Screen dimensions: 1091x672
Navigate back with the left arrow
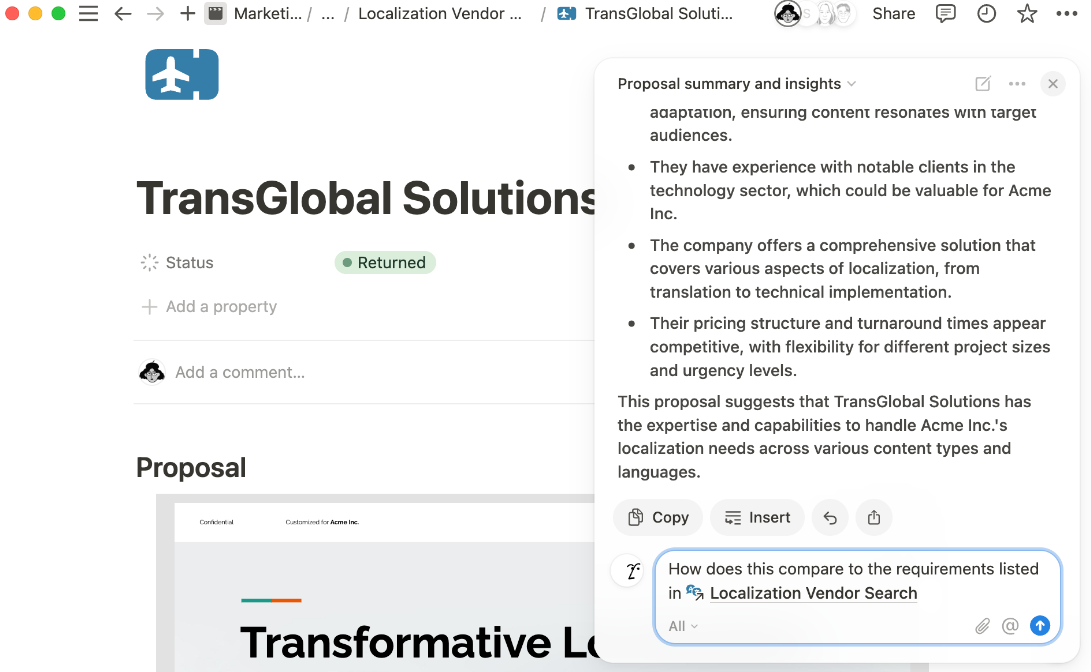tap(122, 14)
